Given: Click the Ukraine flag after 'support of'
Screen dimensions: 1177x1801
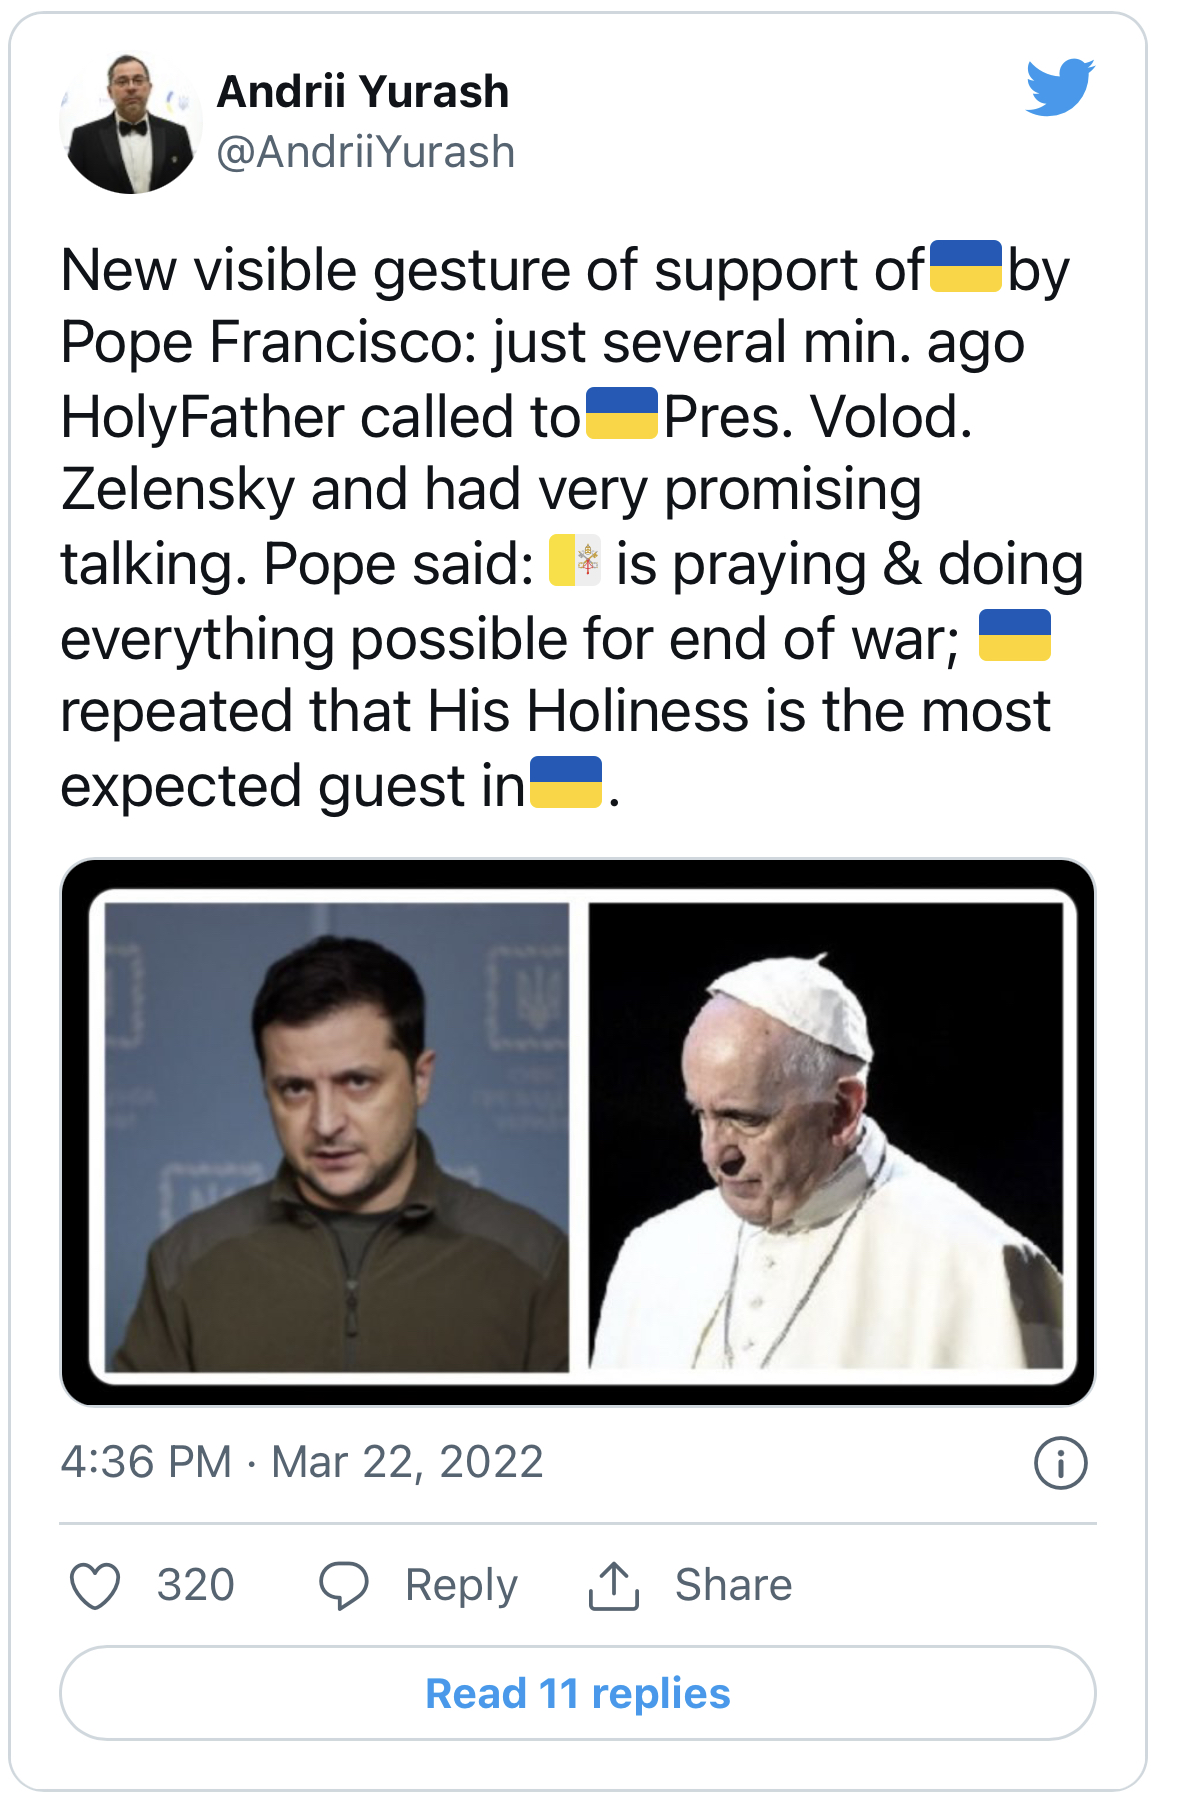Looking at the screenshot, I should coord(965,266).
